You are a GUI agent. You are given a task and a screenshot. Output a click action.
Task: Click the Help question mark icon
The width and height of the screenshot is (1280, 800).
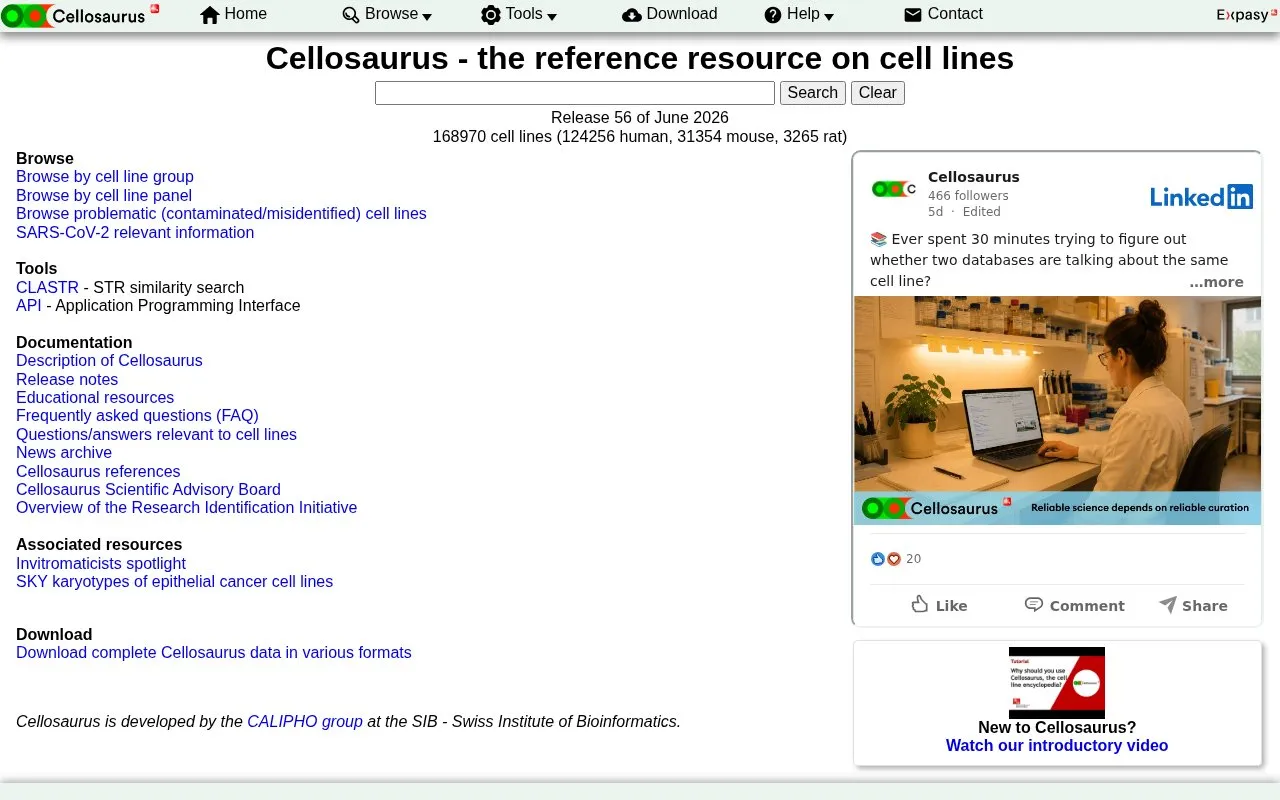(x=773, y=15)
